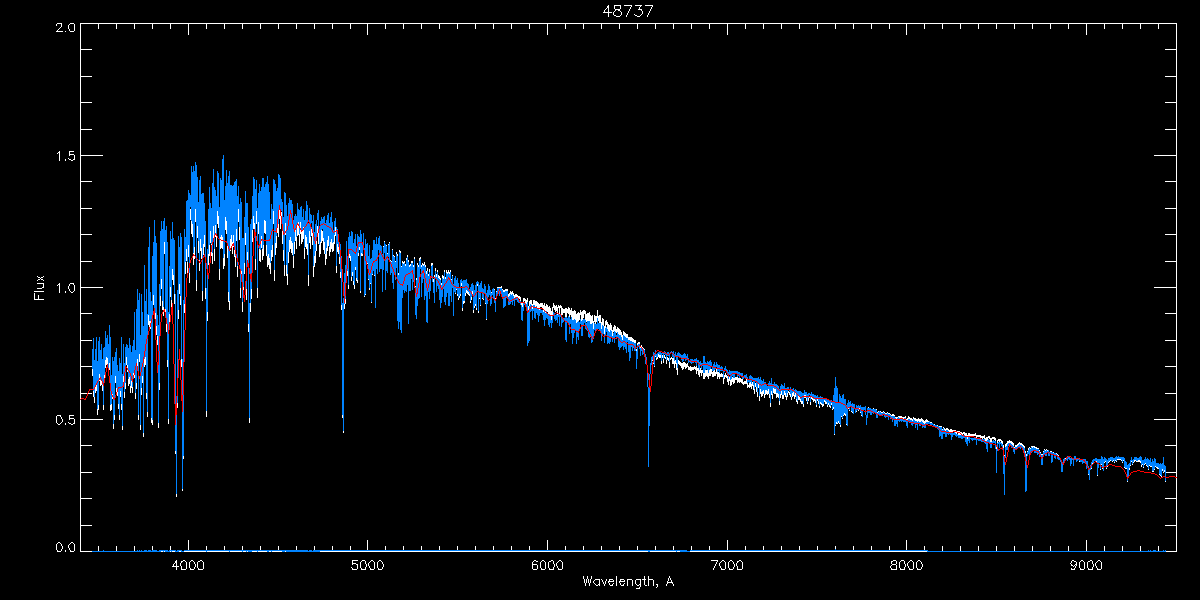The height and width of the screenshot is (600, 1200).
Task: Click the Wavelength, A x-axis label
Action: pyautogui.click(x=627, y=581)
